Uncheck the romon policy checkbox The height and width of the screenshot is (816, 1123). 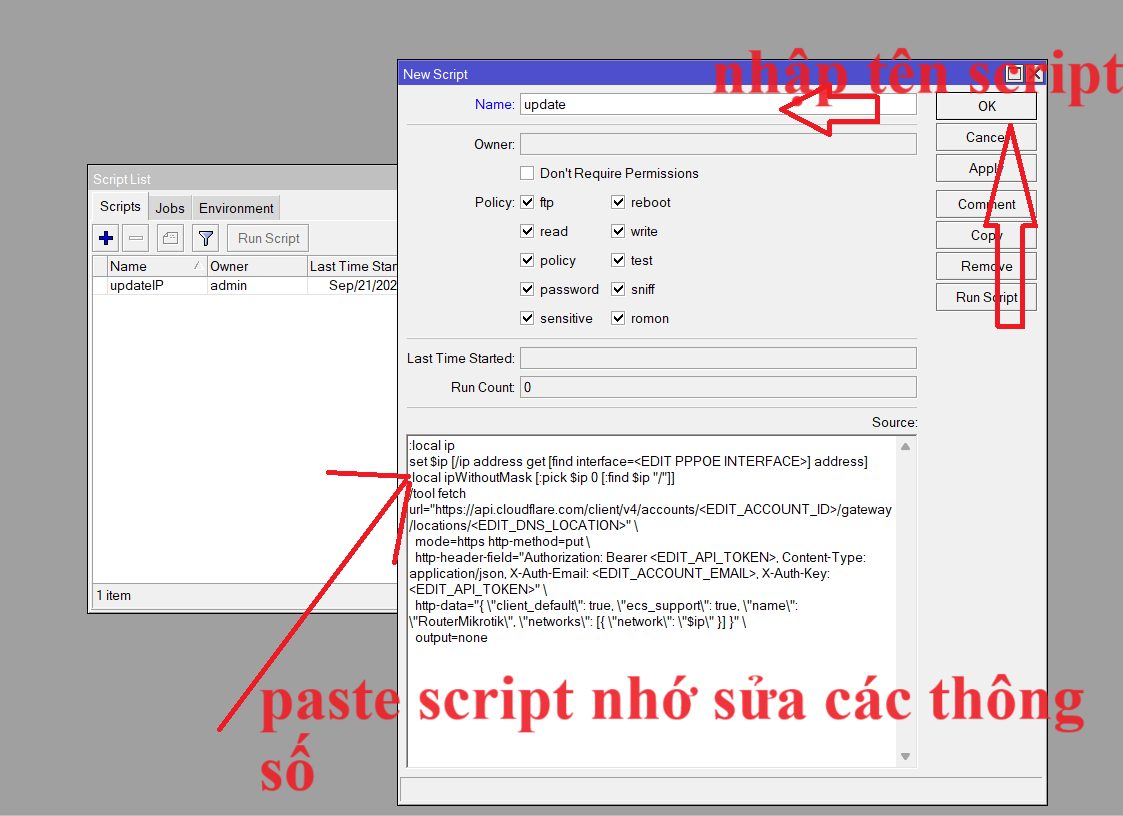tap(618, 318)
